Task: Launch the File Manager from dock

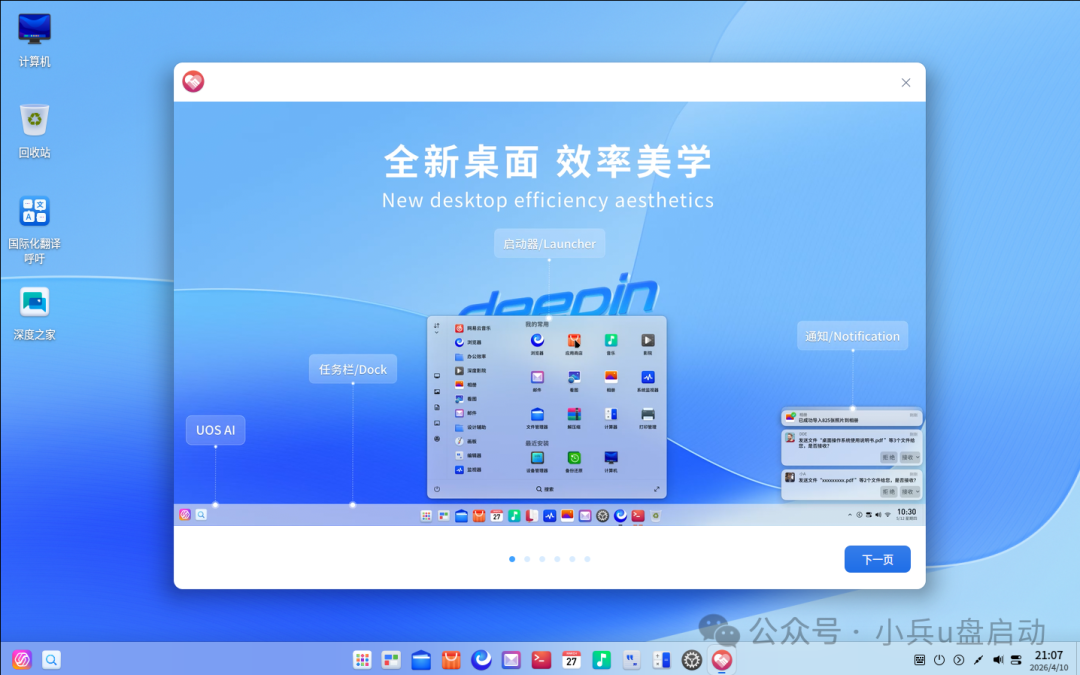Action: 421,660
